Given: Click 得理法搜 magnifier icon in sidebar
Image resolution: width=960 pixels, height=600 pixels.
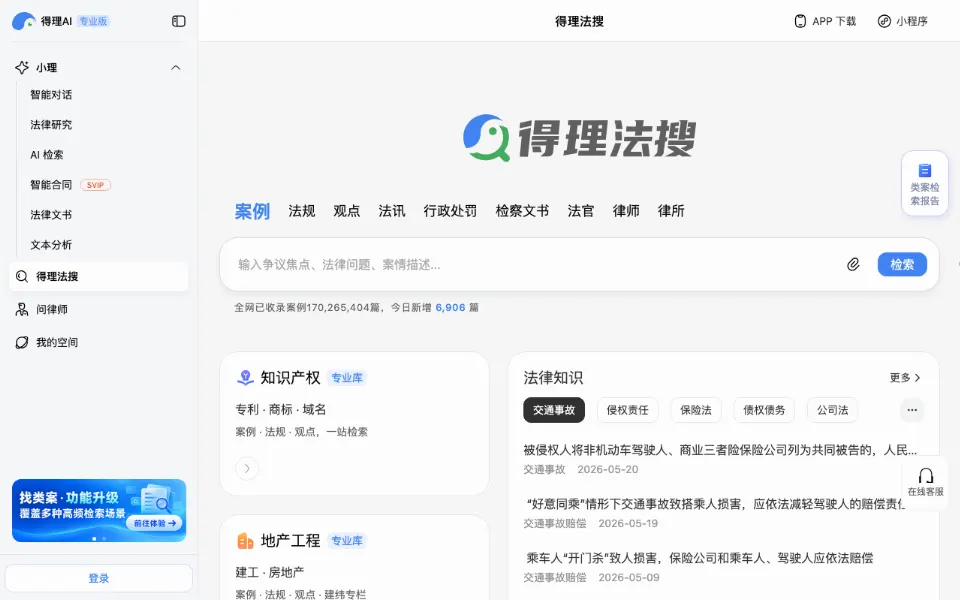Looking at the screenshot, I should click(x=22, y=276).
